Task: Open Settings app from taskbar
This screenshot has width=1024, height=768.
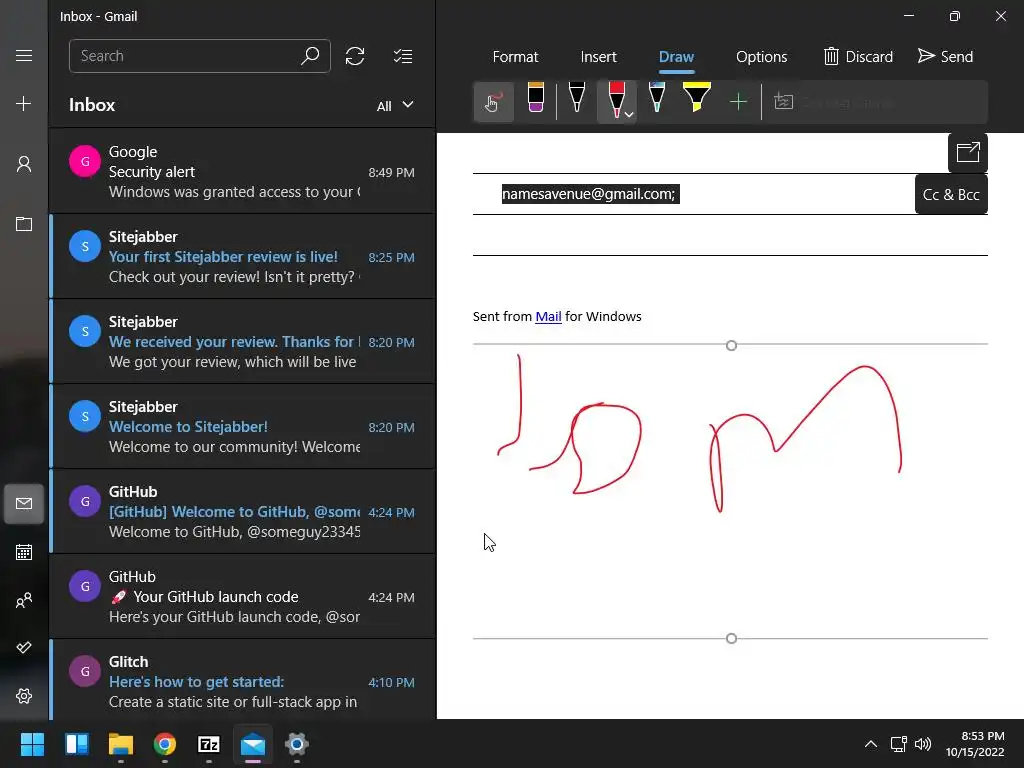Action: tap(296, 744)
